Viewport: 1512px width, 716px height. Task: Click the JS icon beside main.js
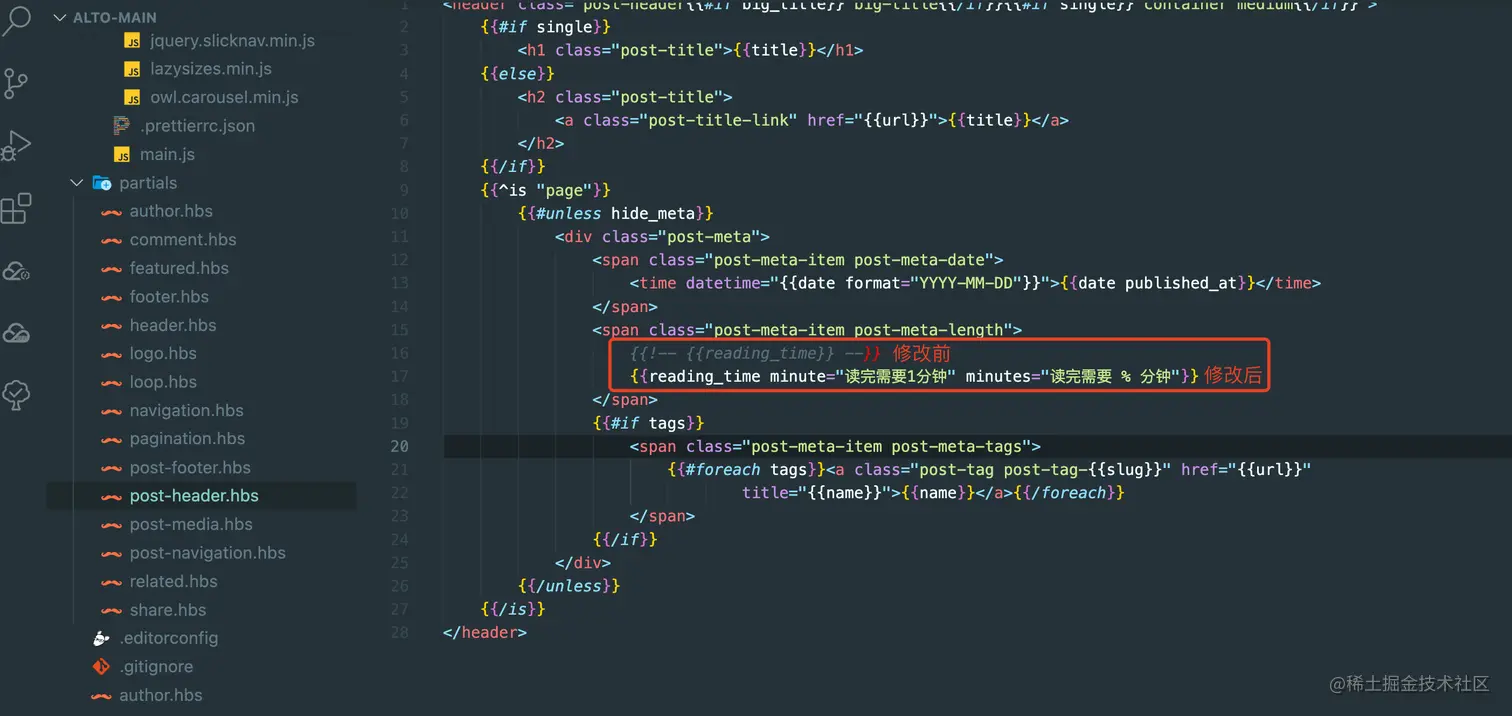[x=122, y=155]
